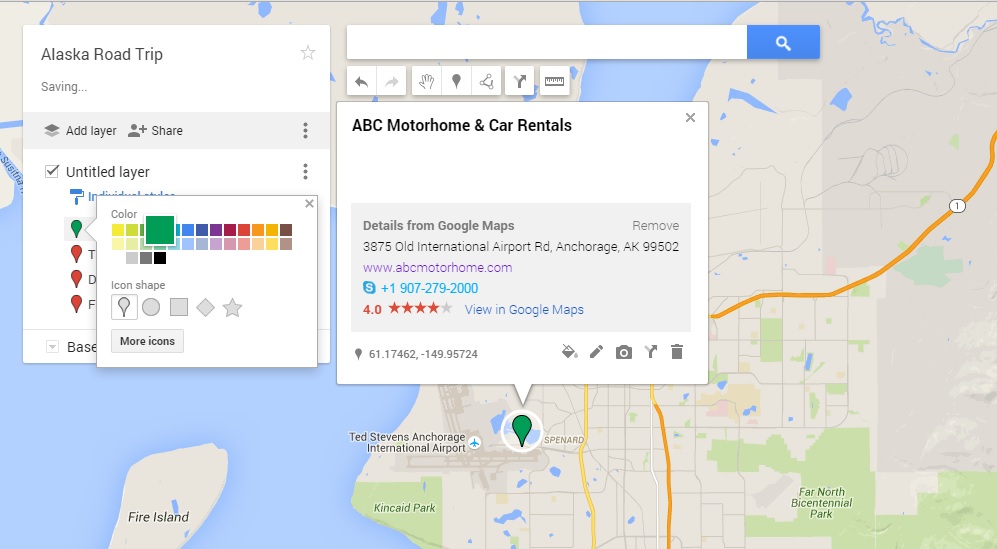Open map options three-dot menu beside Share
This screenshot has height=549, width=997.
tap(306, 130)
